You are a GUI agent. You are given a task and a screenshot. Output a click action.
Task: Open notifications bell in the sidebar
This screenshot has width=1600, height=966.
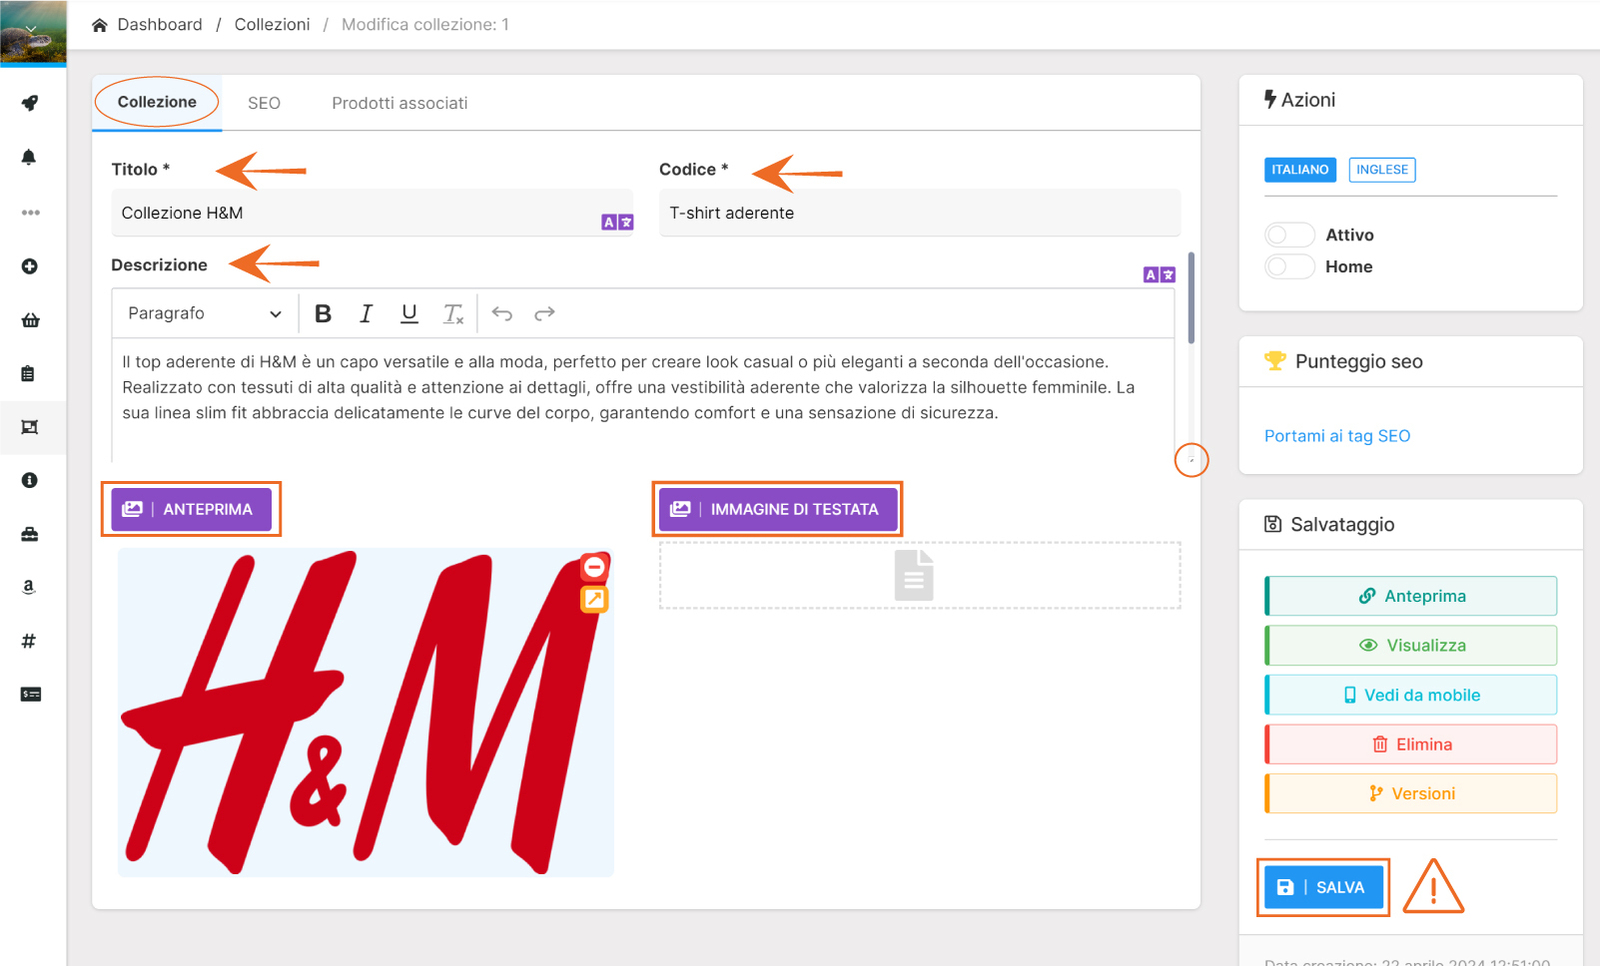(x=29, y=157)
